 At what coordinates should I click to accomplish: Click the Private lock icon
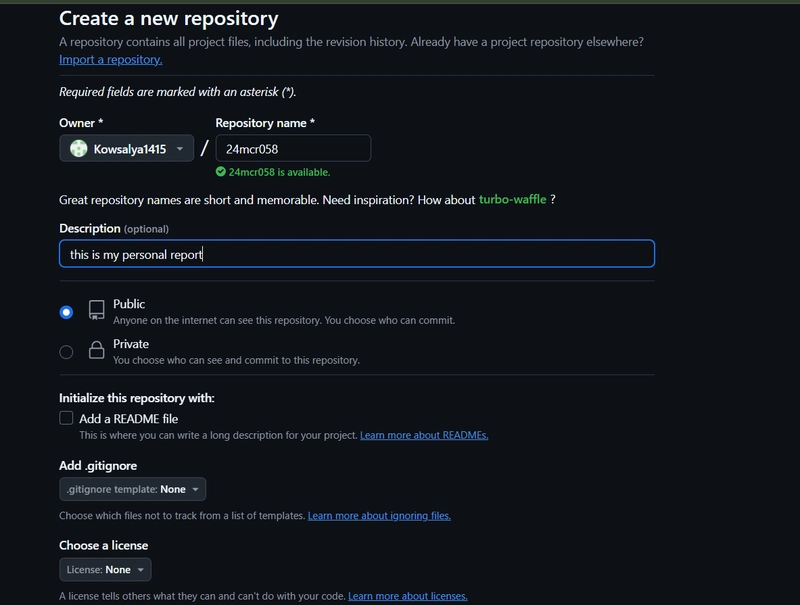click(96, 350)
